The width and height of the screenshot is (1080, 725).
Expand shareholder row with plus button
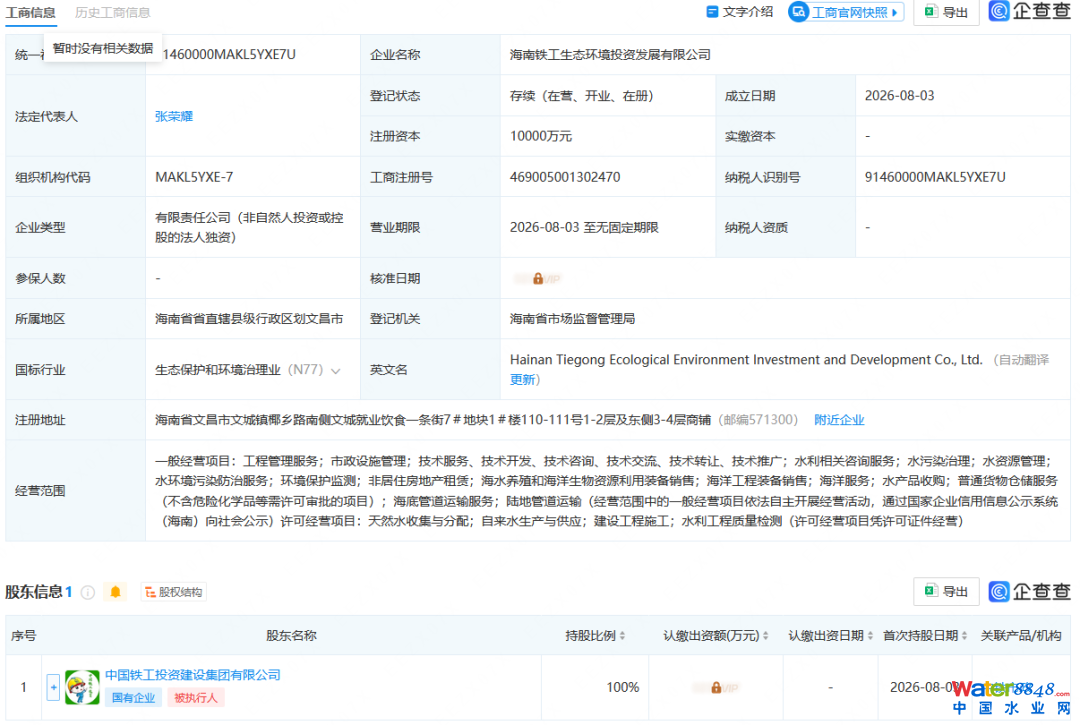coord(53,687)
